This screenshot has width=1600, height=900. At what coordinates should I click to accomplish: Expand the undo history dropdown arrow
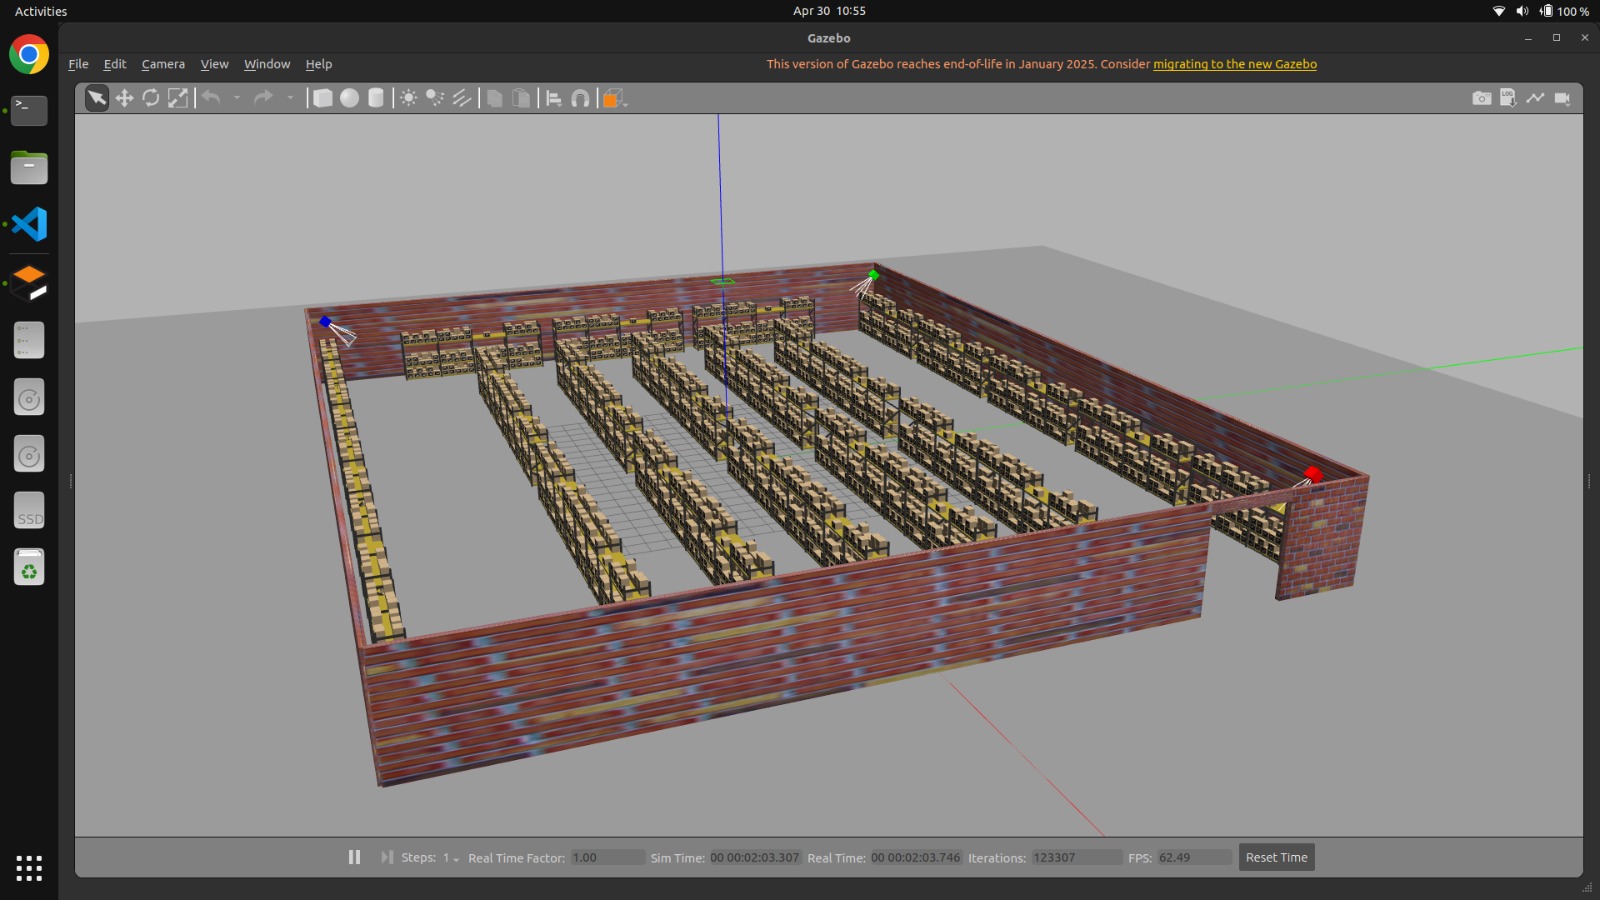237,98
